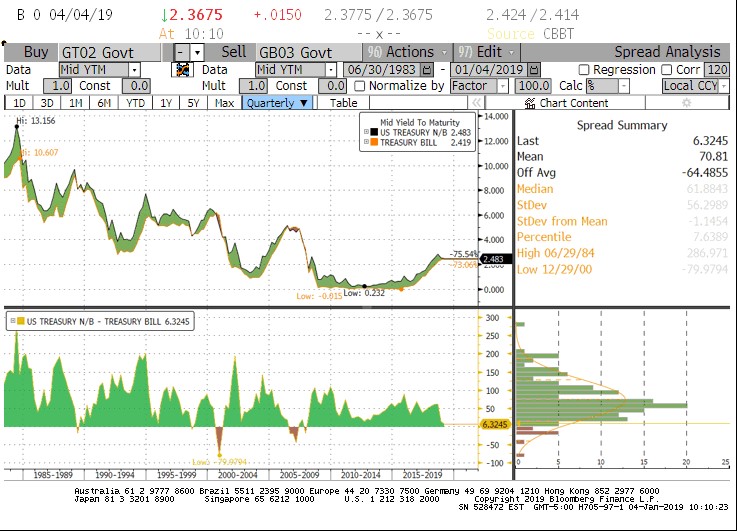Click the collapse panel double-chevron icon
This screenshot has height=531, width=737.
[477, 103]
